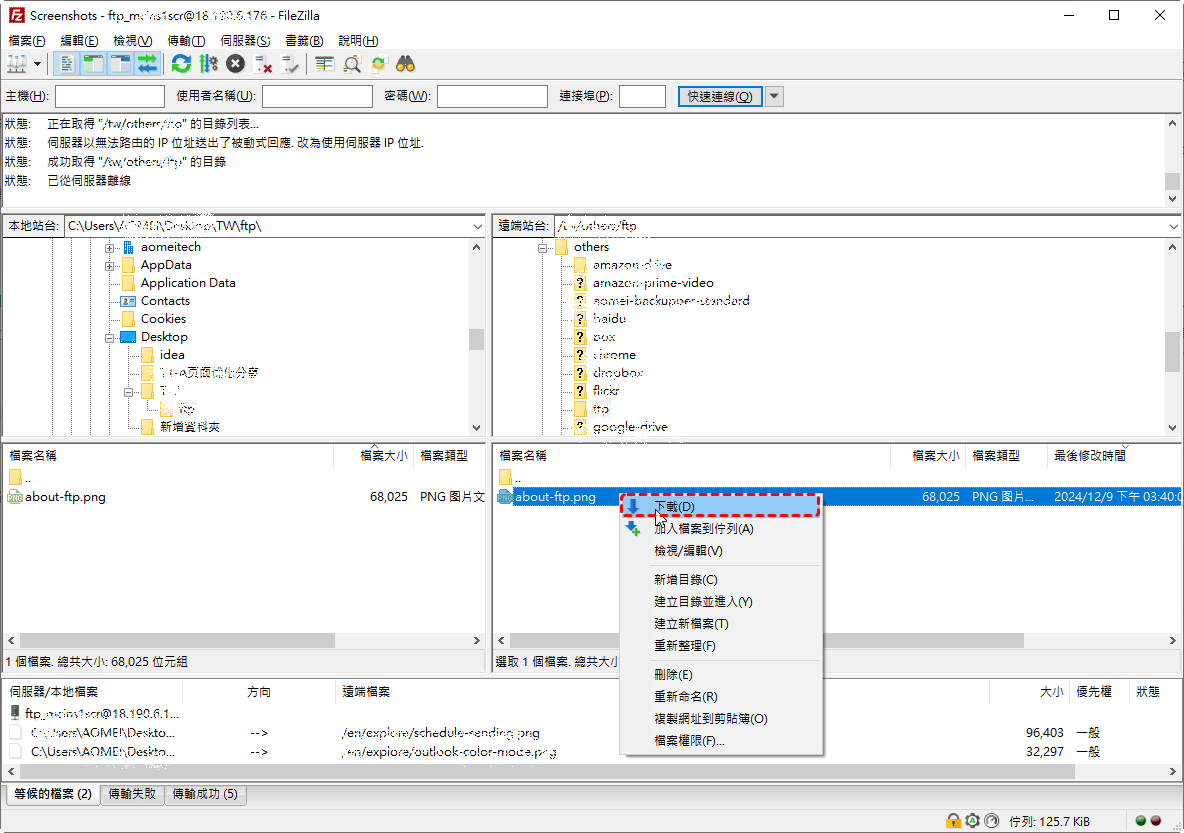
Task: Open the directory listing filters icon
Action: point(325,64)
